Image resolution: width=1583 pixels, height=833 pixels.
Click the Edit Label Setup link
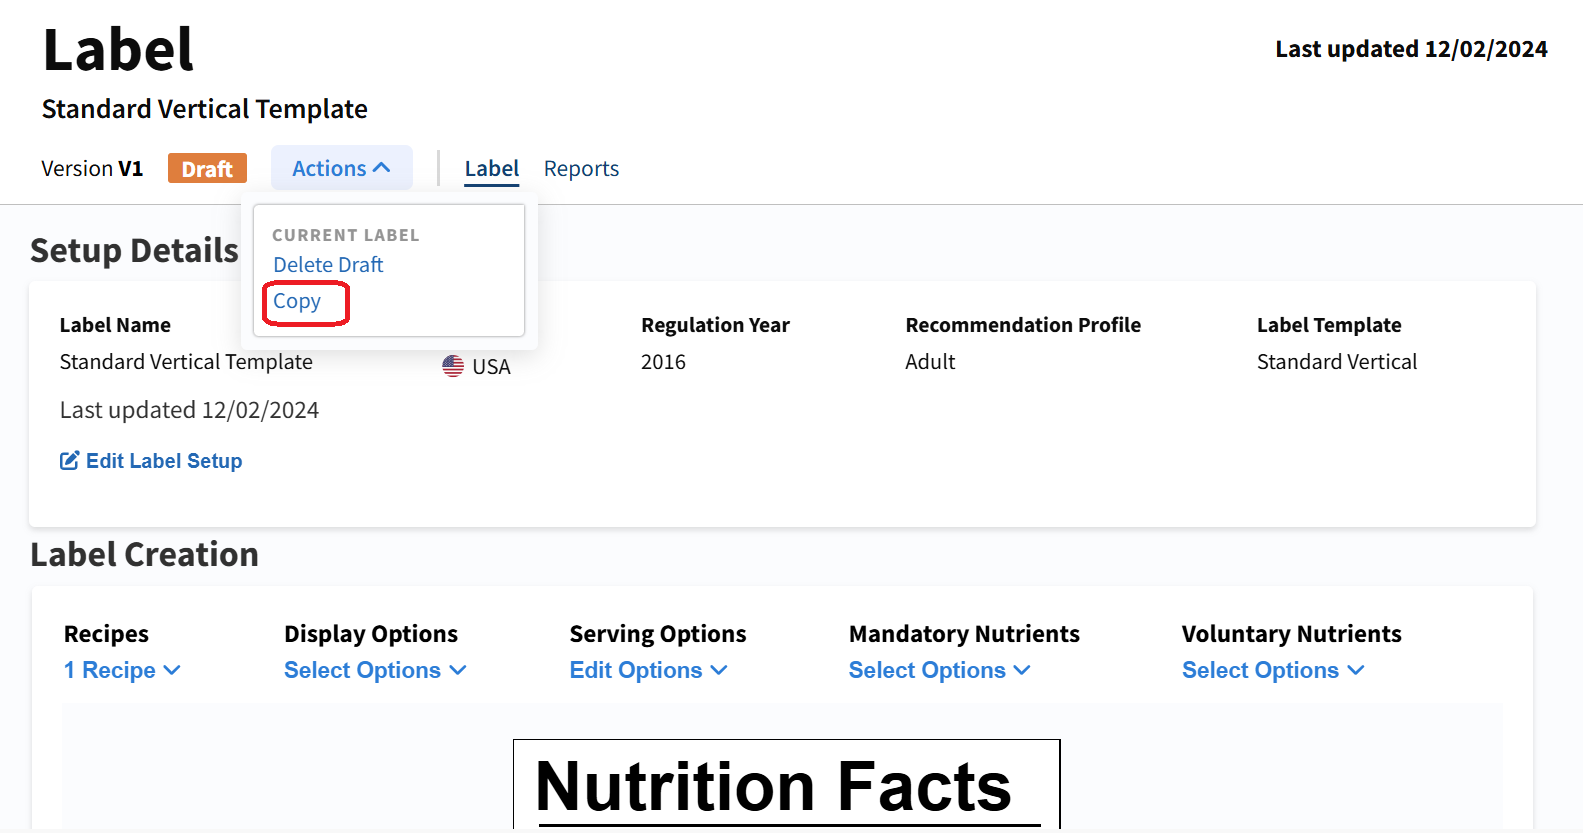pyautogui.click(x=164, y=460)
